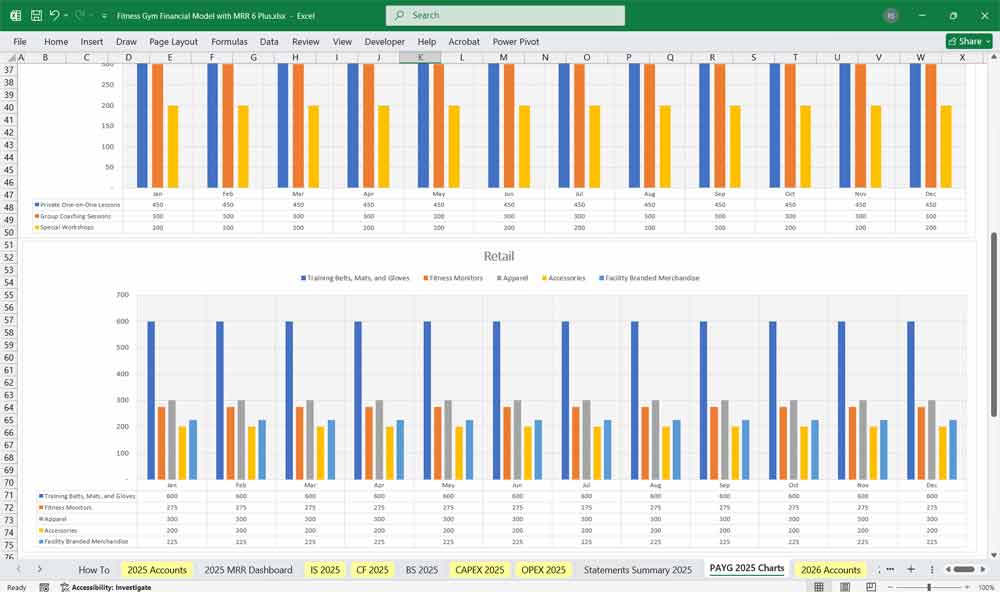The height and width of the screenshot is (592, 1000).
Task: Click the Undo icon
Action: (x=56, y=15)
